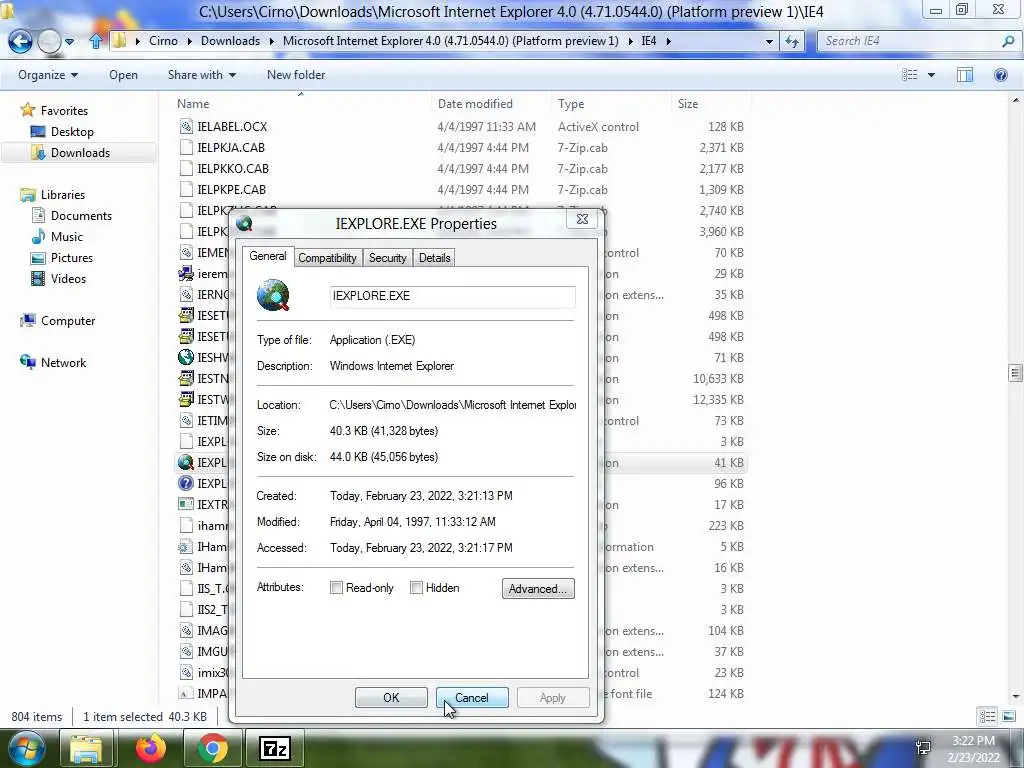Image resolution: width=1024 pixels, height=768 pixels.
Task: Select the IELPKJA.CAB file
Action: click(231, 148)
